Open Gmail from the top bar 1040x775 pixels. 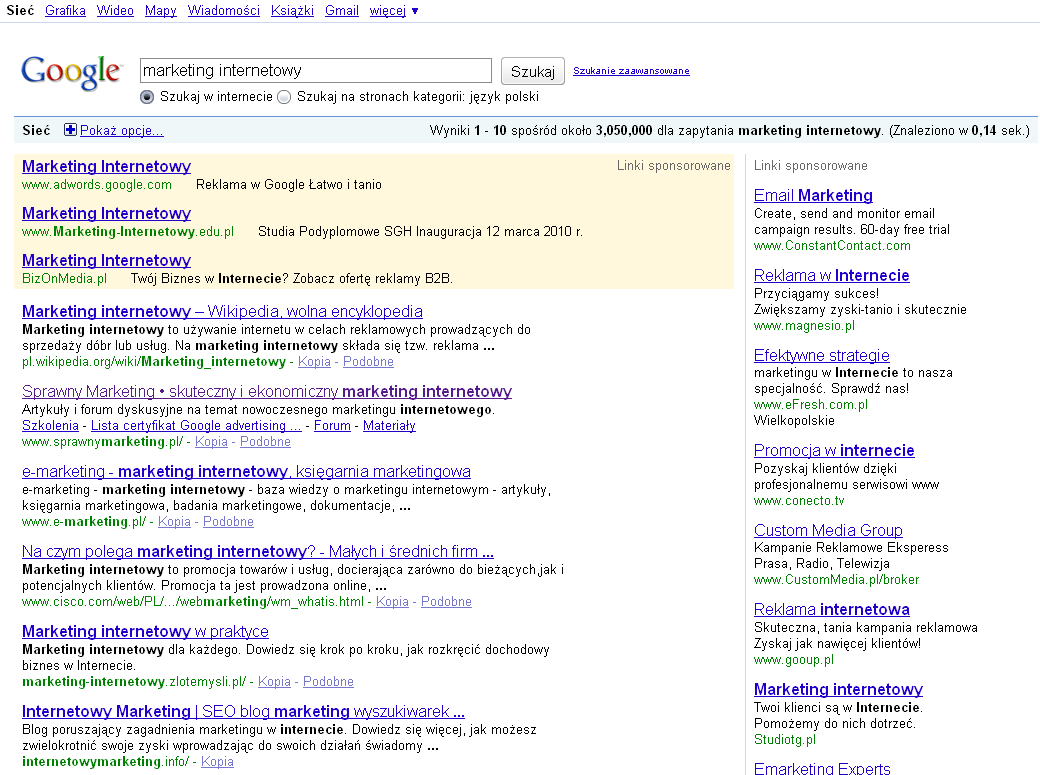point(342,11)
